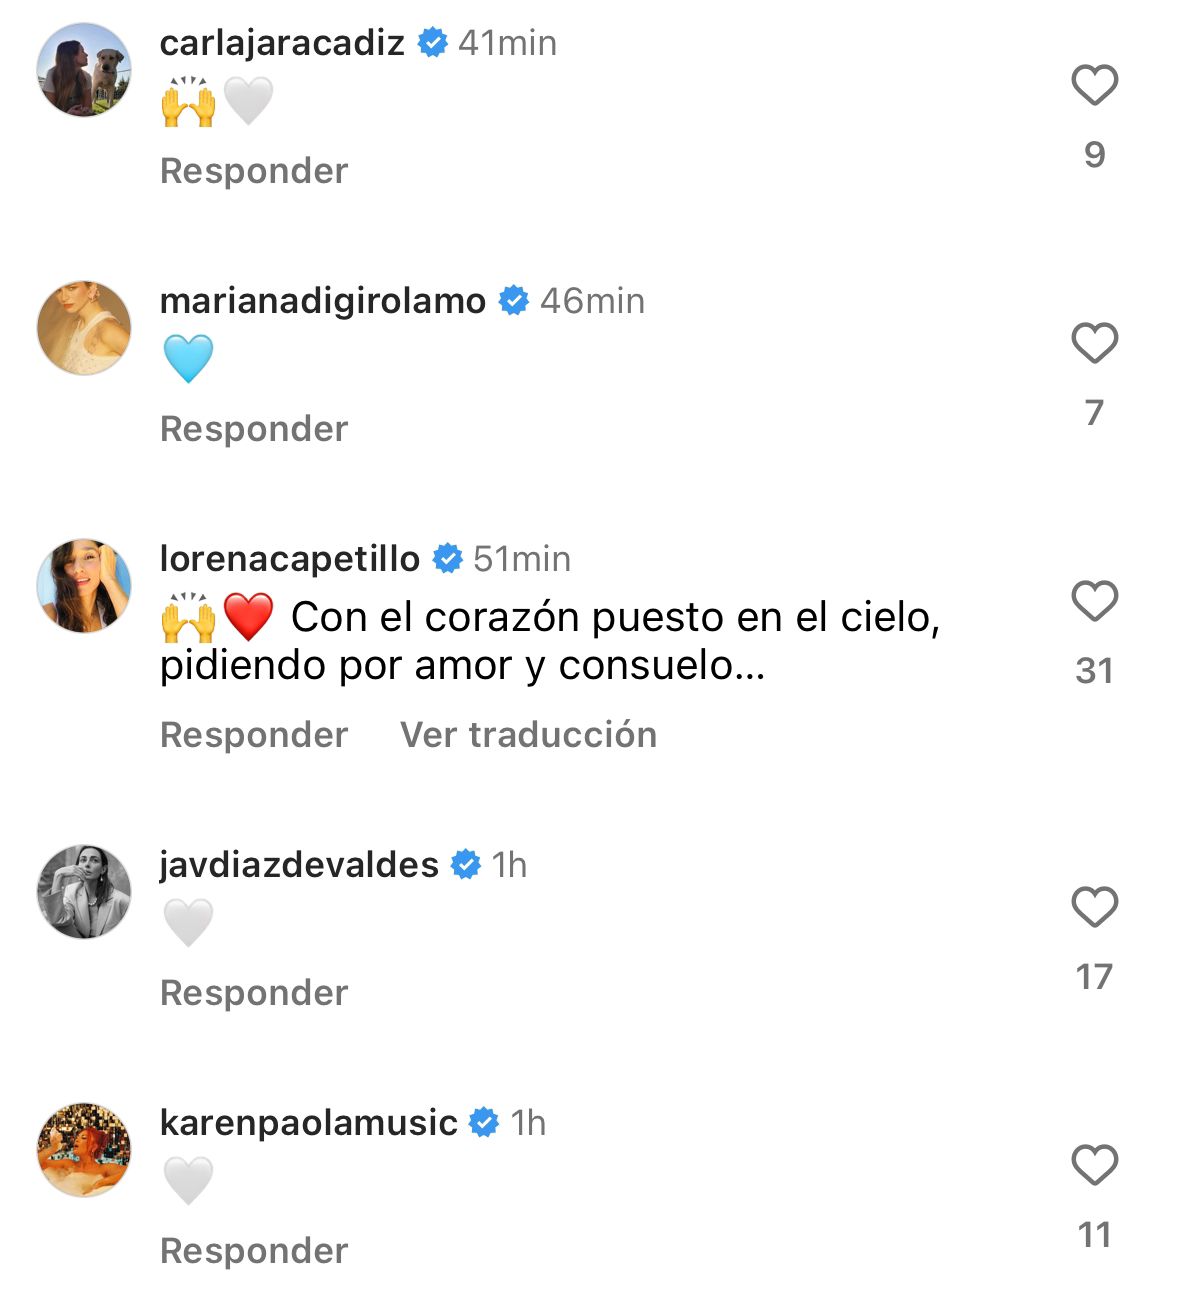Tap heart on lorenacapetillo's comment

point(1094,601)
